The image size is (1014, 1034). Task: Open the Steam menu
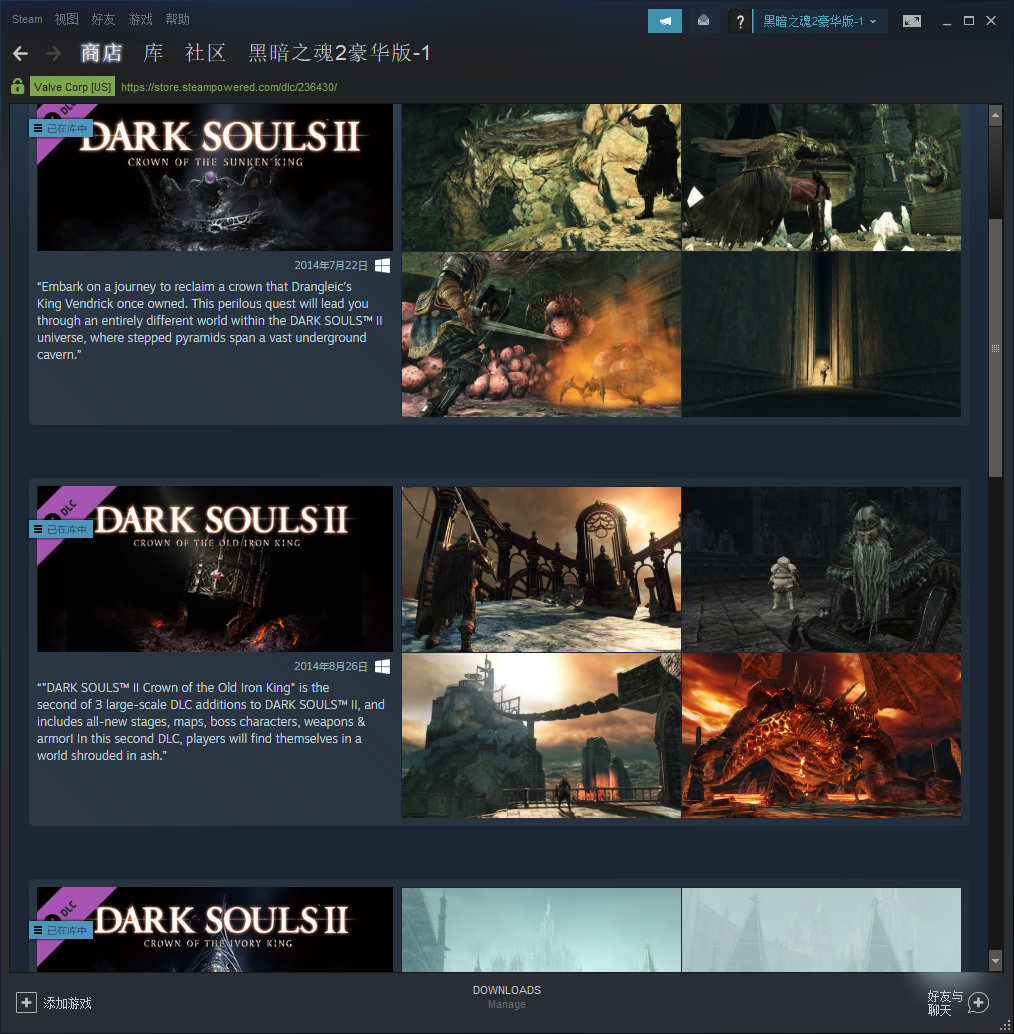(27, 19)
